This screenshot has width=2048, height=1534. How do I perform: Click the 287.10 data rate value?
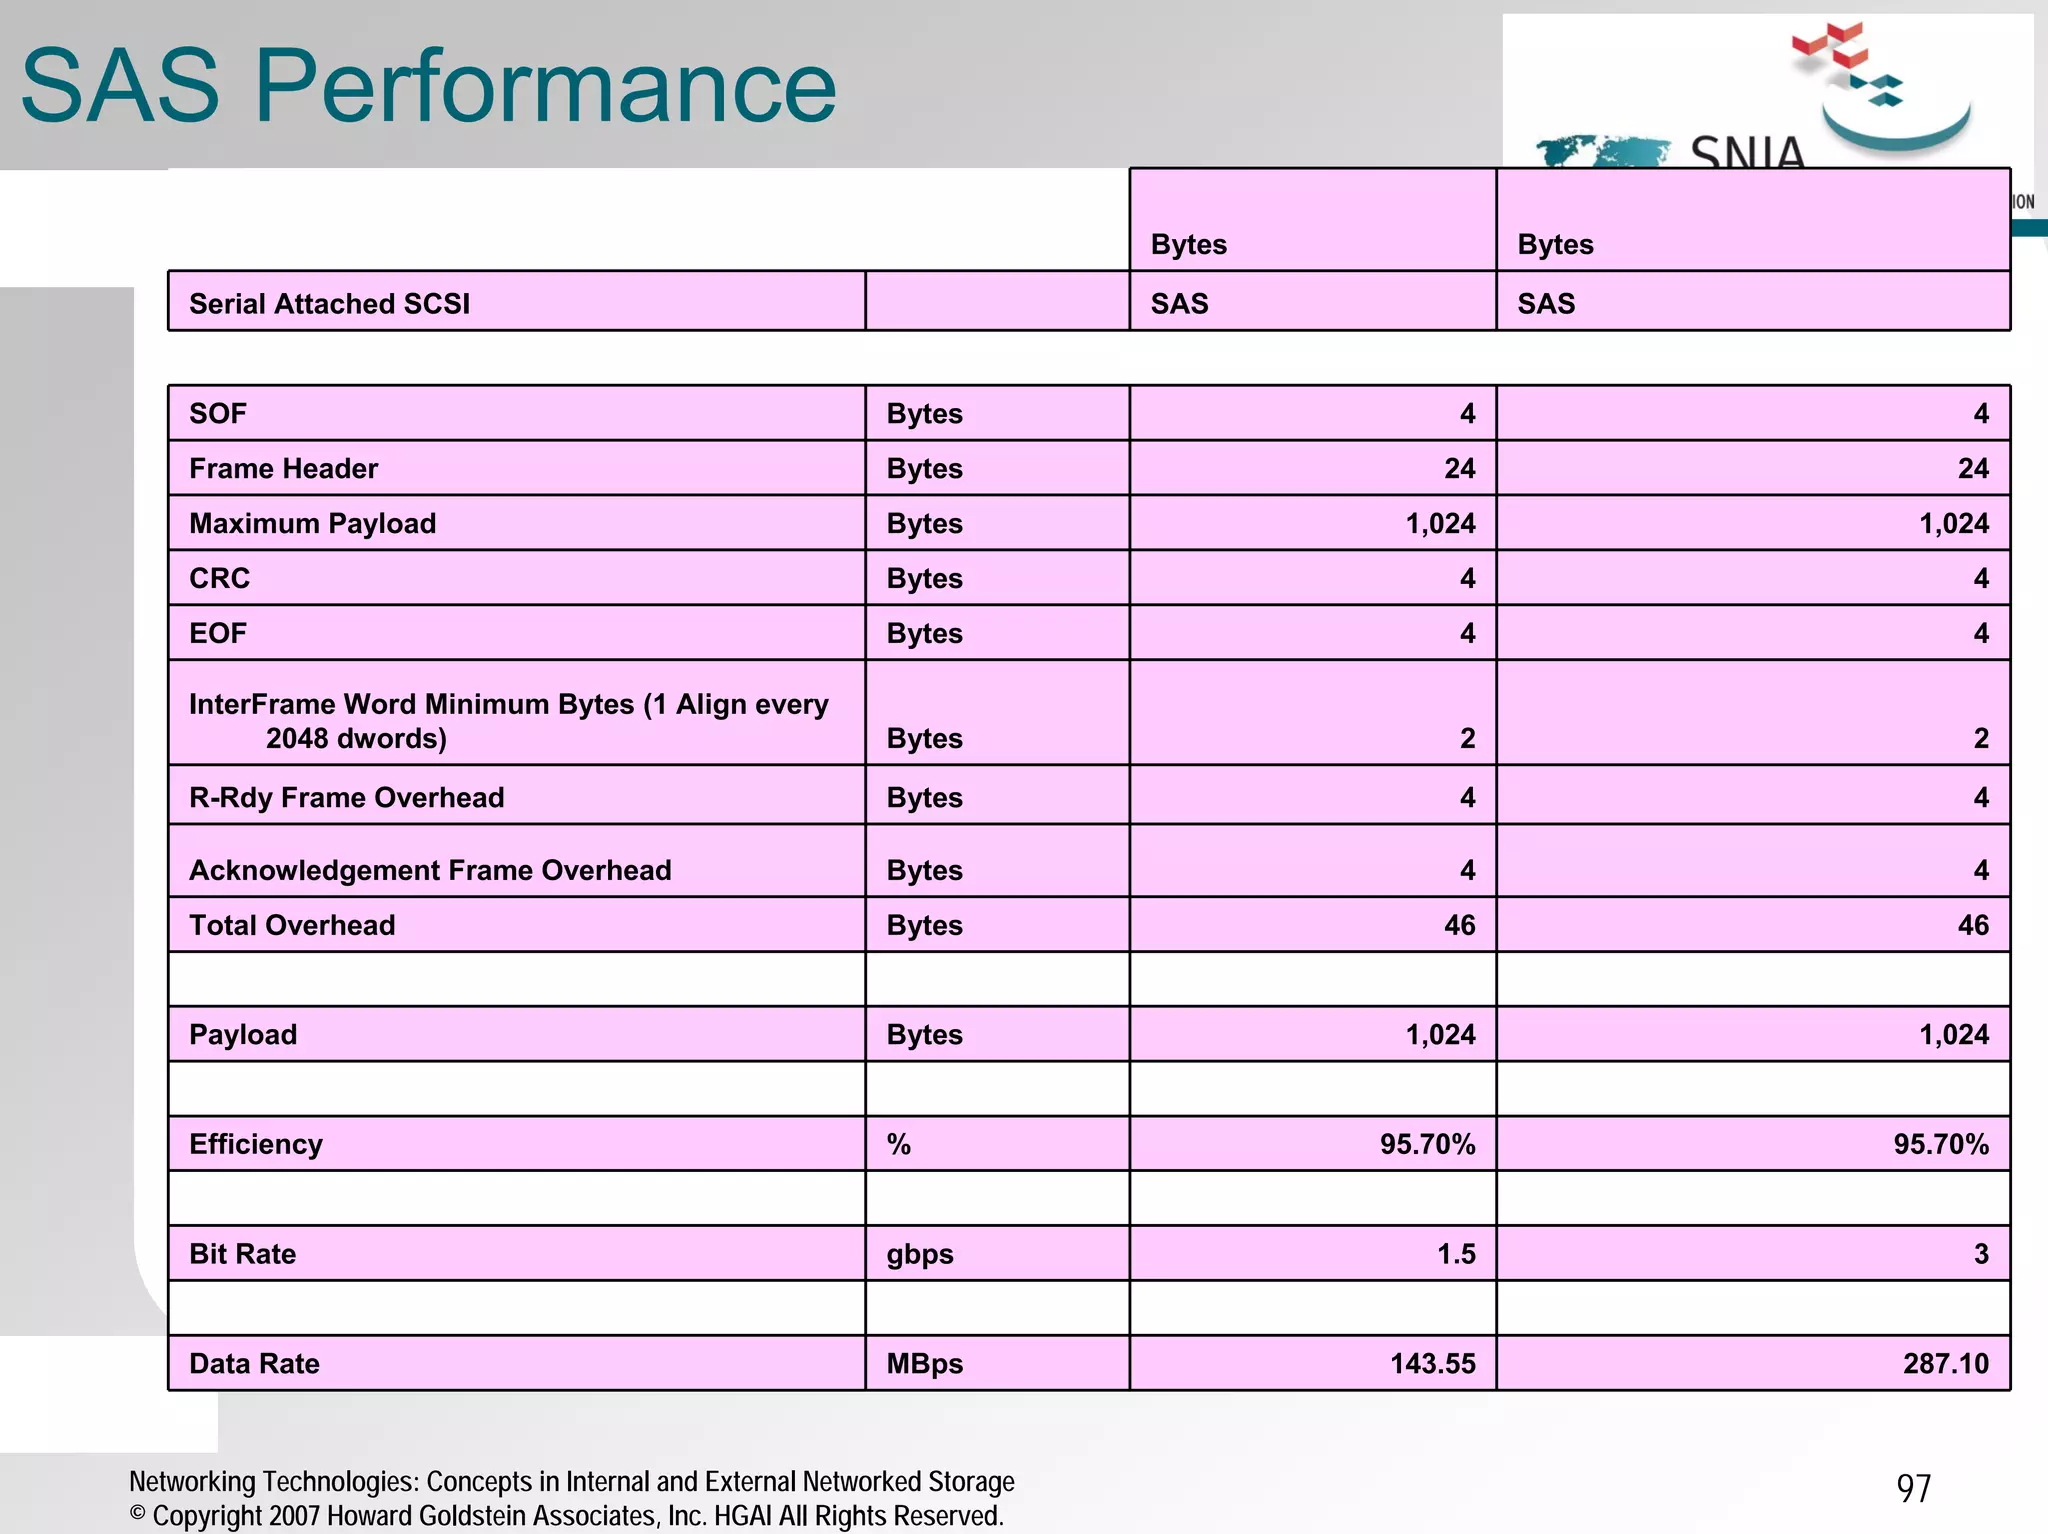(x=1945, y=1363)
